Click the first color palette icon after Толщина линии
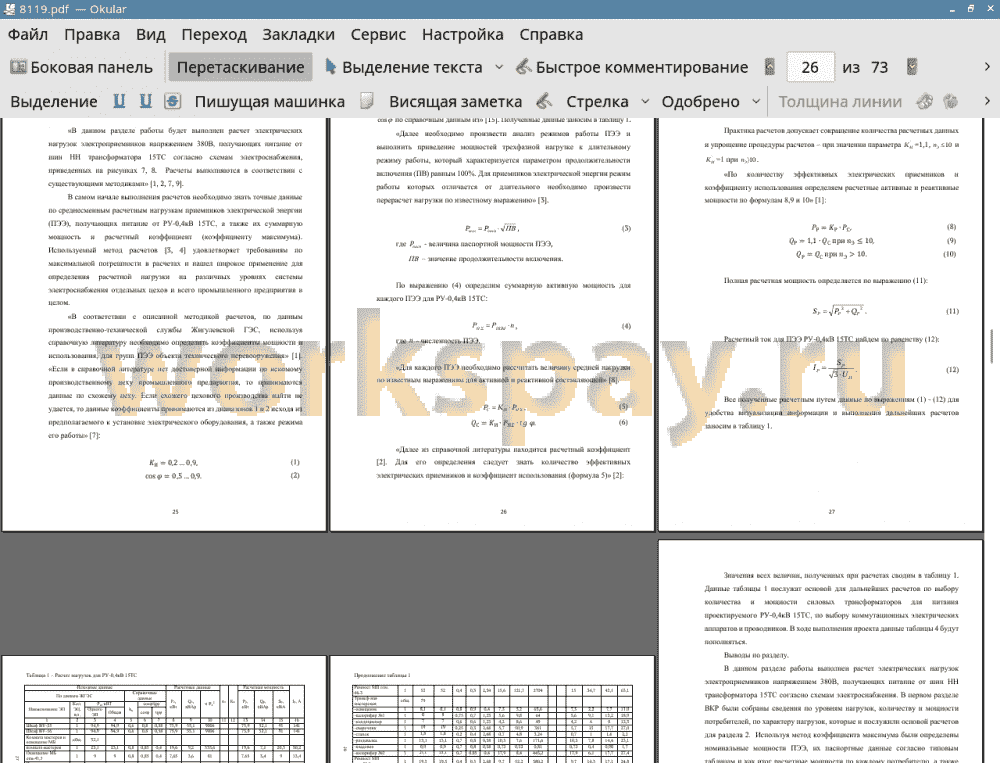Image resolution: width=1000 pixels, height=763 pixels. click(x=925, y=101)
